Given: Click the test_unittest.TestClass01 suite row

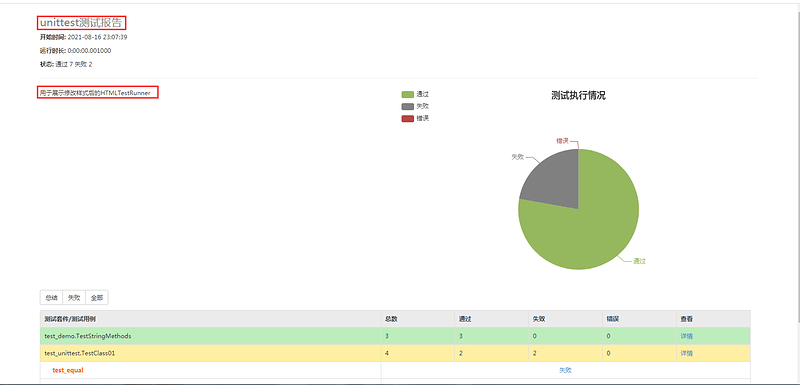Looking at the screenshot, I should [x=395, y=353].
